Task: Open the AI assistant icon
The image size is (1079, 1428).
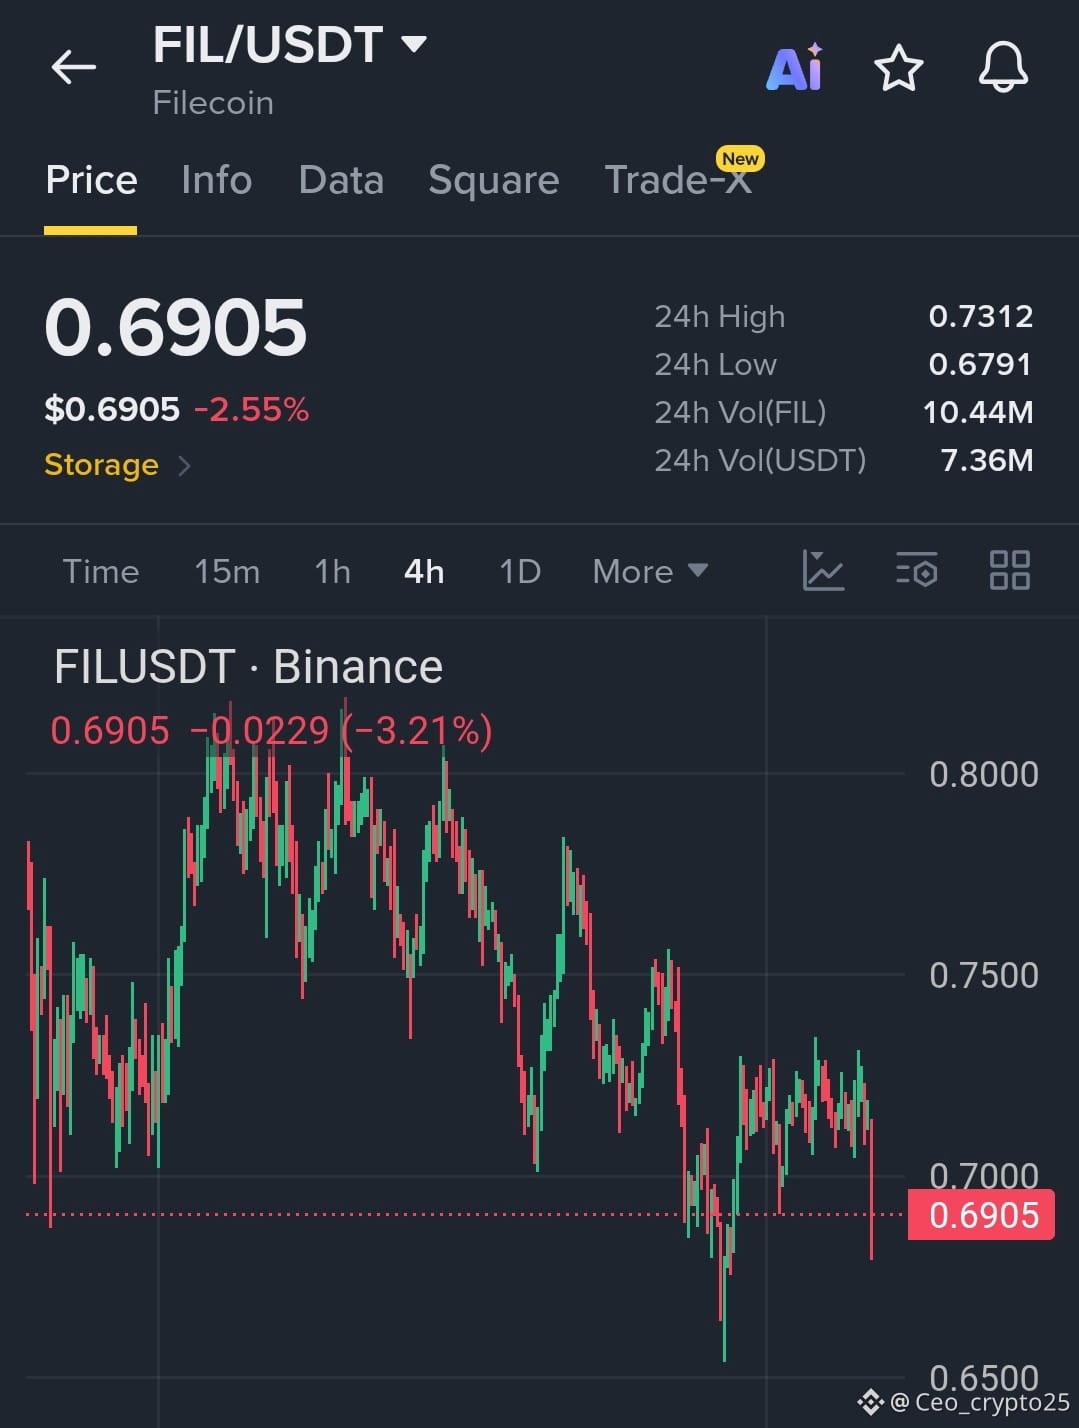Action: (x=795, y=67)
